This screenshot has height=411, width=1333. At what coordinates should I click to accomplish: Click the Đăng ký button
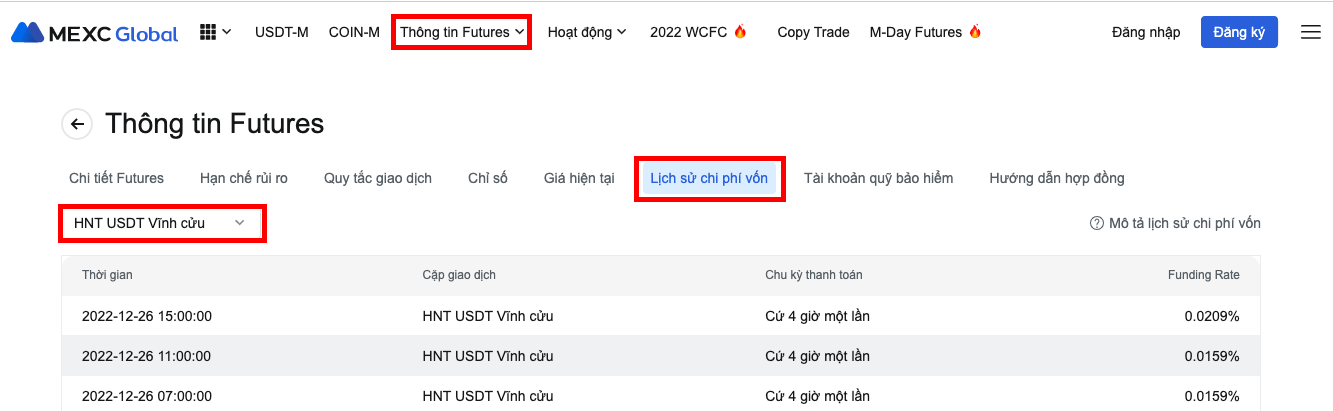click(x=1239, y=32)
